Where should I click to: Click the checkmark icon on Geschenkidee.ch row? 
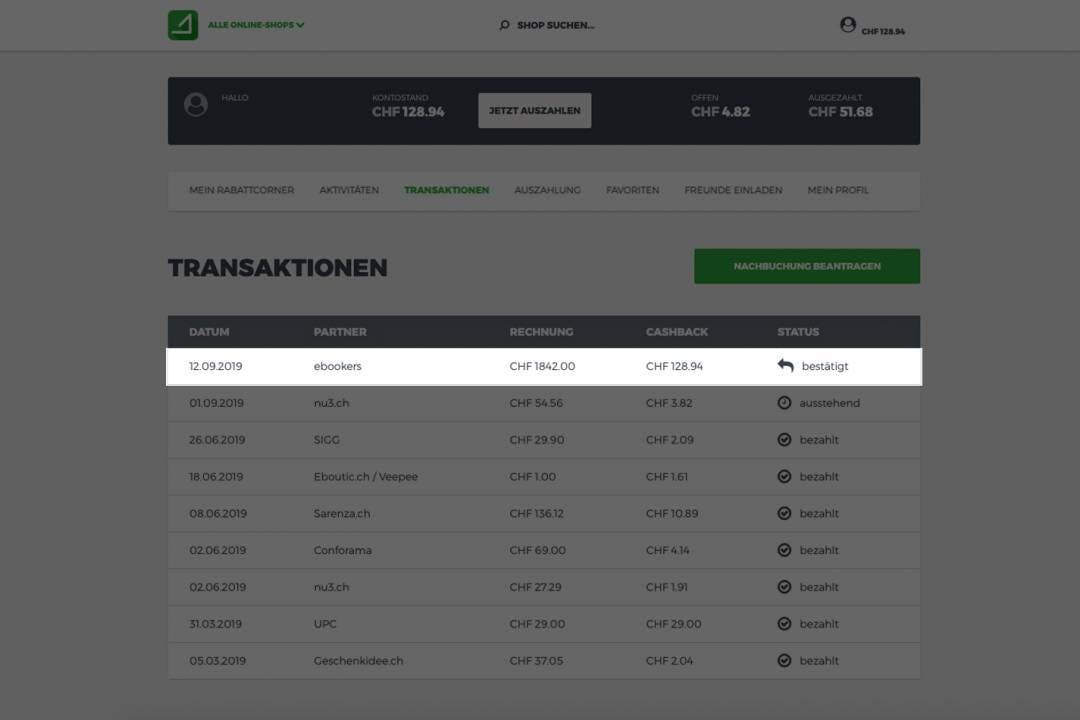pyautogui.click(x=784, y=661)
